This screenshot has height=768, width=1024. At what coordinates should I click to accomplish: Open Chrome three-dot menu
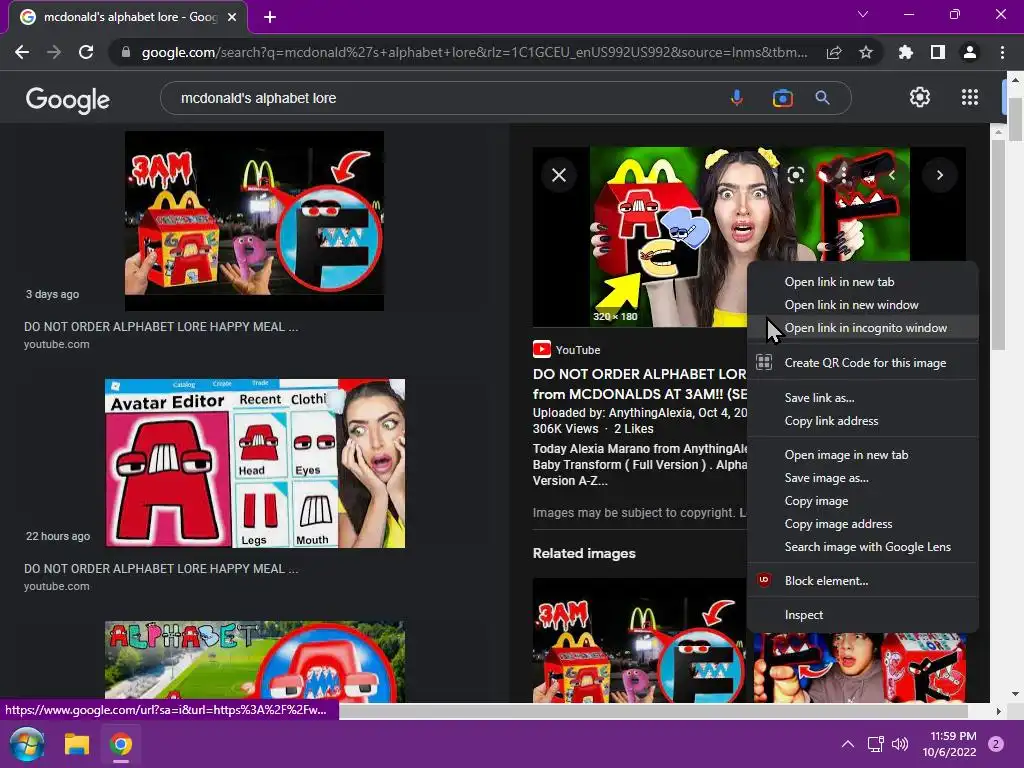(x=1002, y=52)
